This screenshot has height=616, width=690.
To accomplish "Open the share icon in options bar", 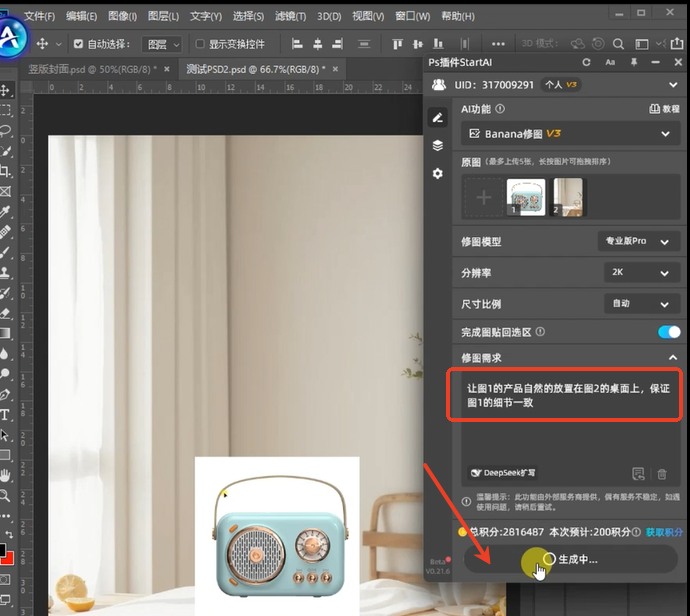I will click(x=677, y=43).
